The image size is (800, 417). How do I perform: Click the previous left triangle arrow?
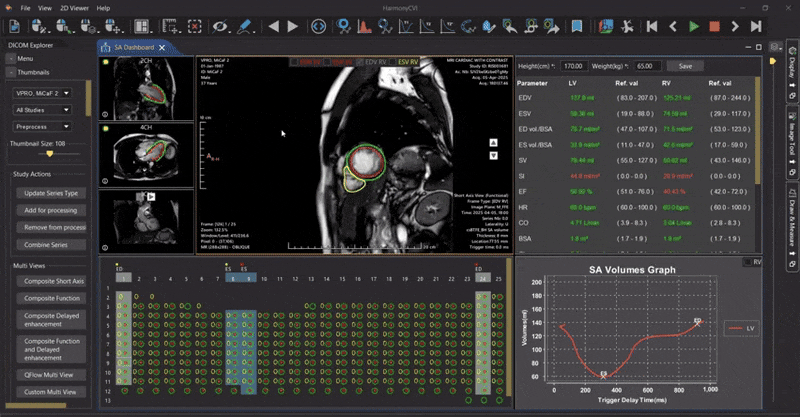[x=273, y=26]
